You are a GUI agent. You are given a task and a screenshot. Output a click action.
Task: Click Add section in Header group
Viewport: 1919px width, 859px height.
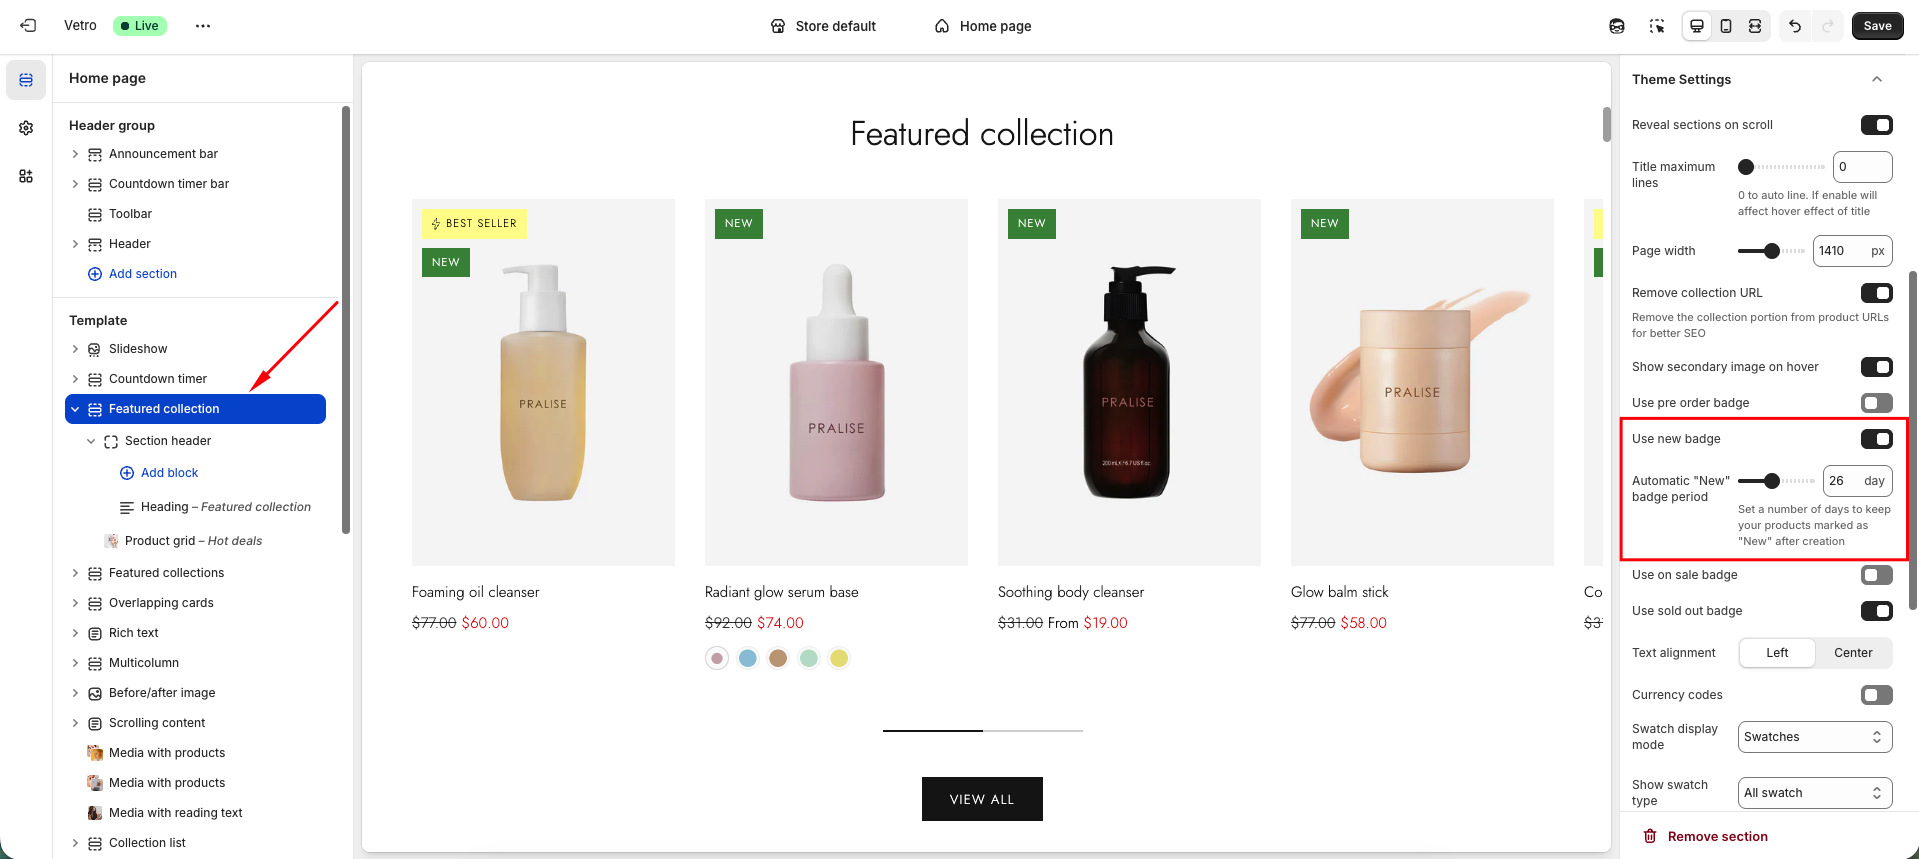coord(142,274)
